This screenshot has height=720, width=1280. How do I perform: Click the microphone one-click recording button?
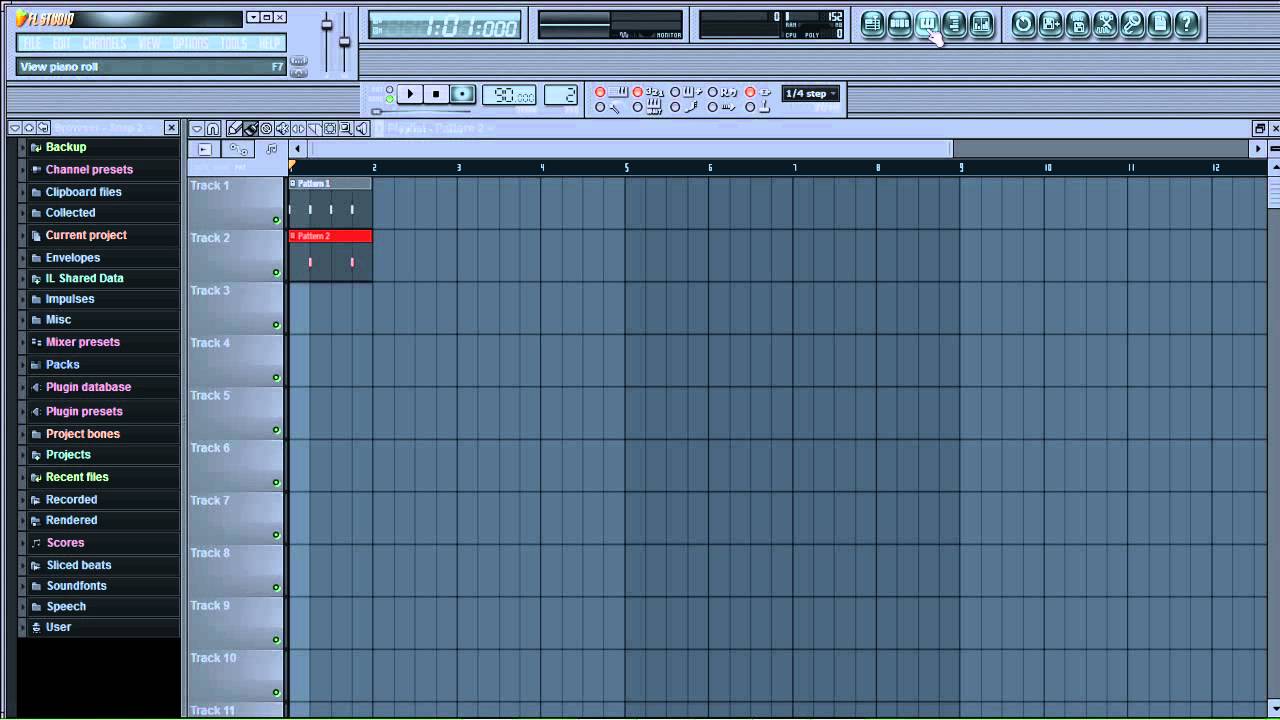pos(1132,24)
